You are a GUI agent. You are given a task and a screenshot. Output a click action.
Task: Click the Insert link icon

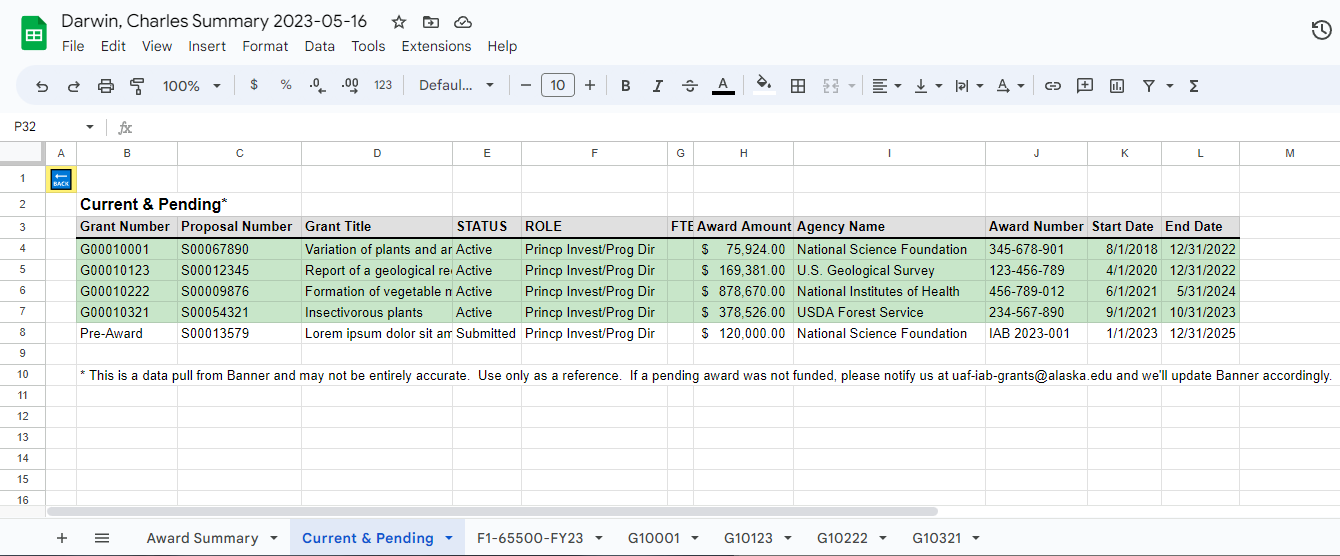[x=1052, y=86]
